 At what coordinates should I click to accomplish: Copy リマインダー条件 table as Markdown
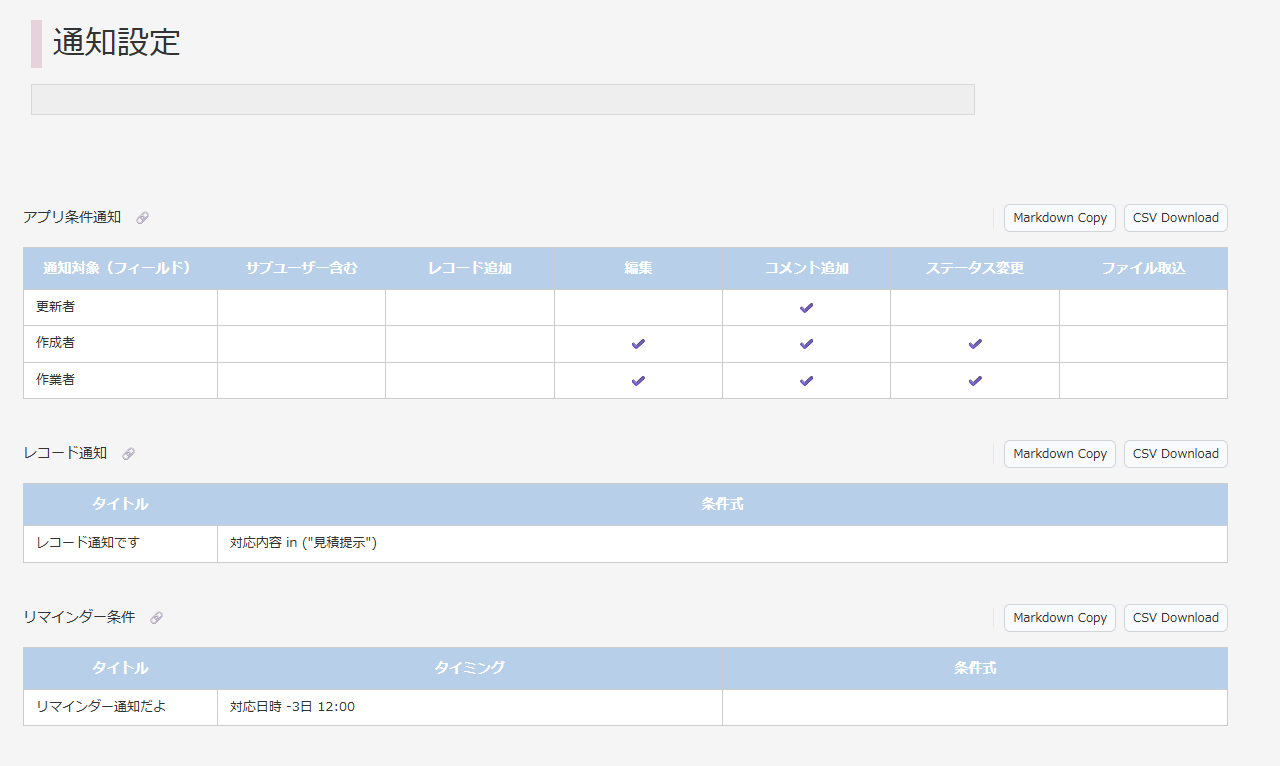[1060, 618]
